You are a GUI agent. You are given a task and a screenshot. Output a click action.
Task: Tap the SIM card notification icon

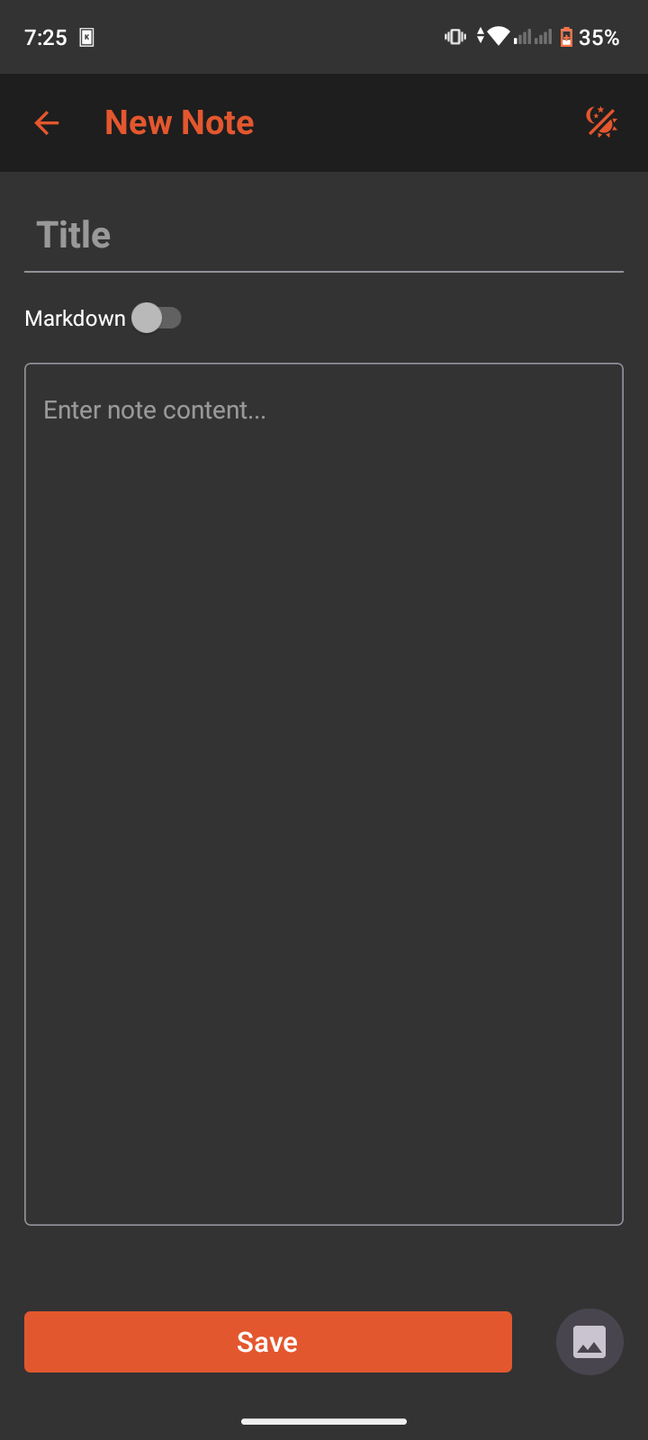87,38
